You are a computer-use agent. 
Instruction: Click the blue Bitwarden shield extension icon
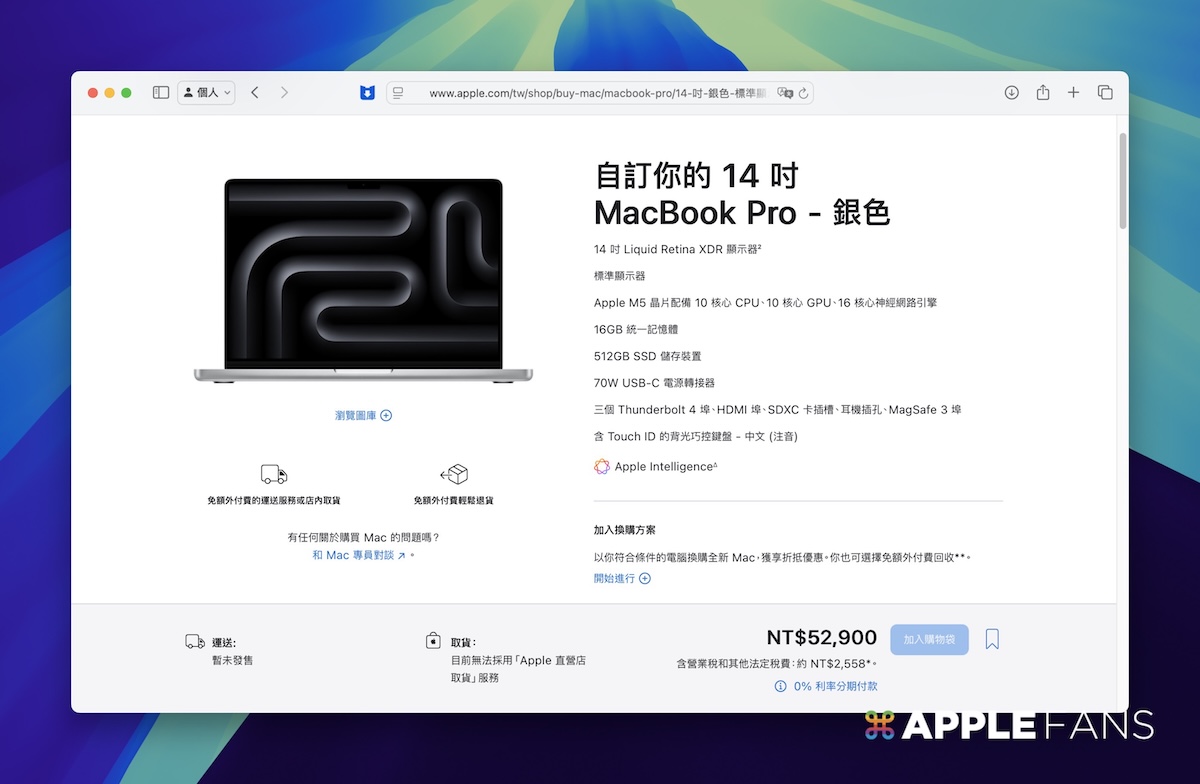[367, 93]
